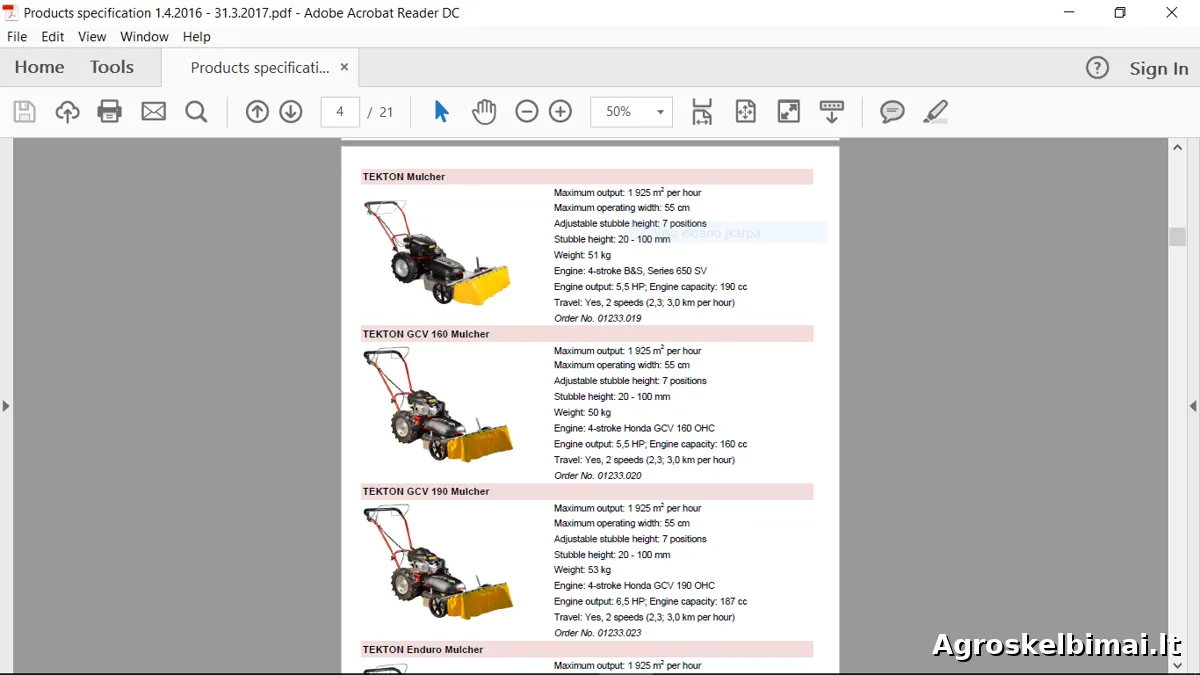Add a comment speech bubble
The height and width of the screenshot is (675, 1200).
click(x=892, y=112)
